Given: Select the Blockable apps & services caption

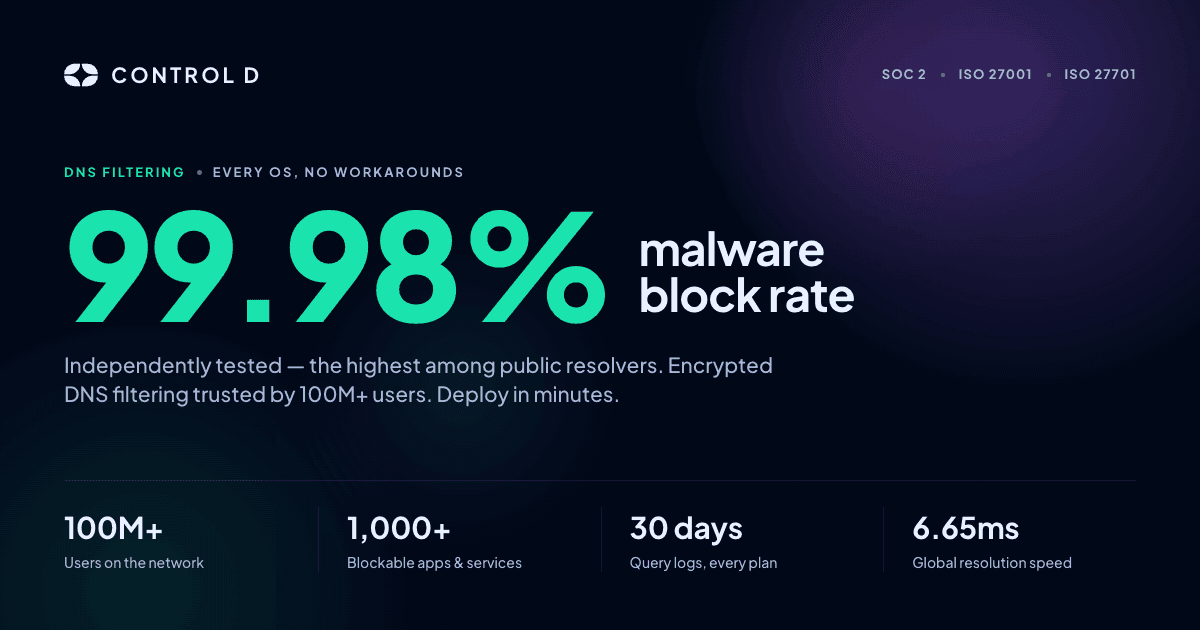Looking at the screenshot, I should (x=434, y=563).
